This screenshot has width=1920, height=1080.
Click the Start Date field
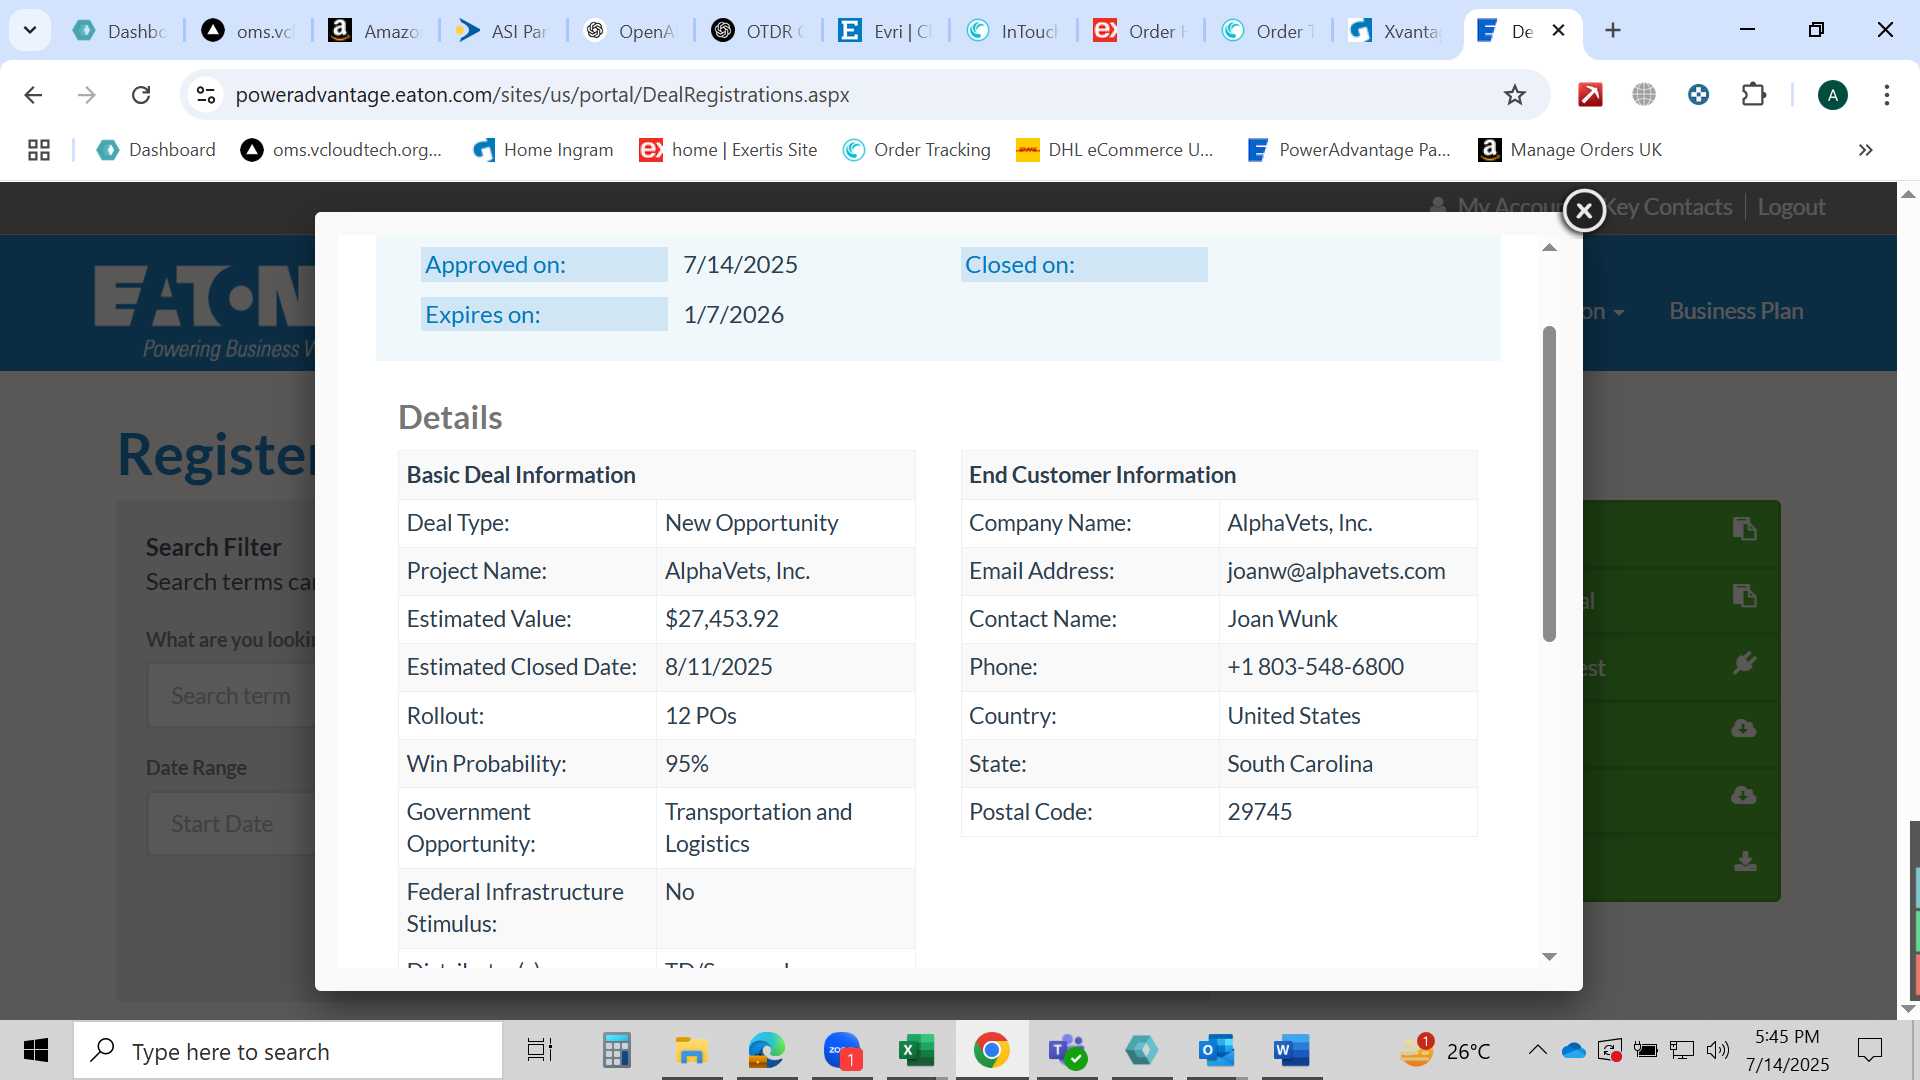(x=232, y=824)
